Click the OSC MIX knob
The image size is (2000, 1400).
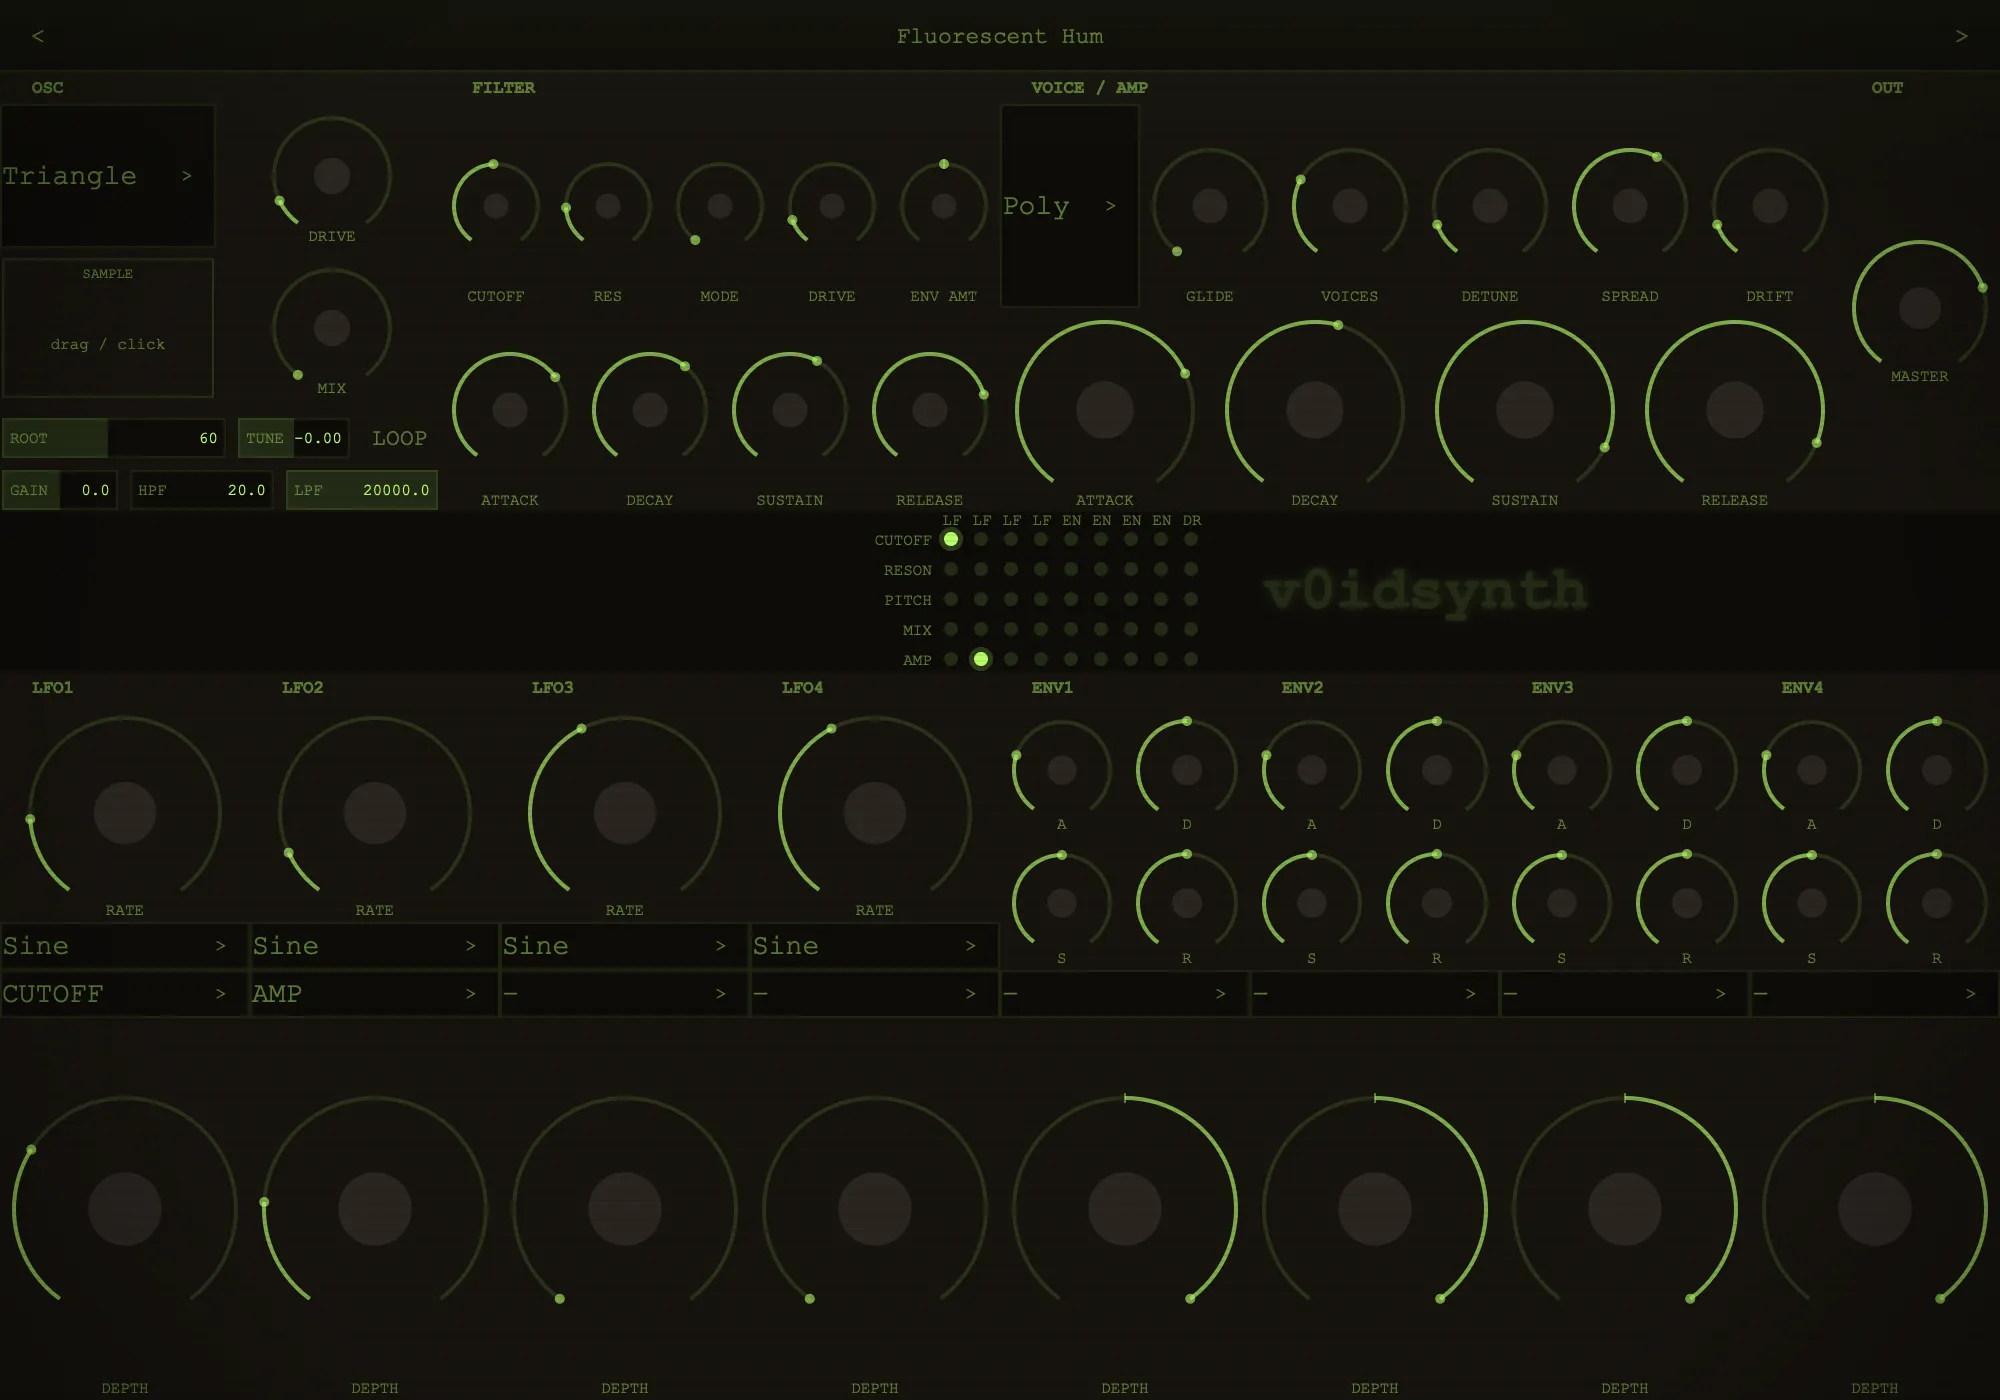(332, 328)
